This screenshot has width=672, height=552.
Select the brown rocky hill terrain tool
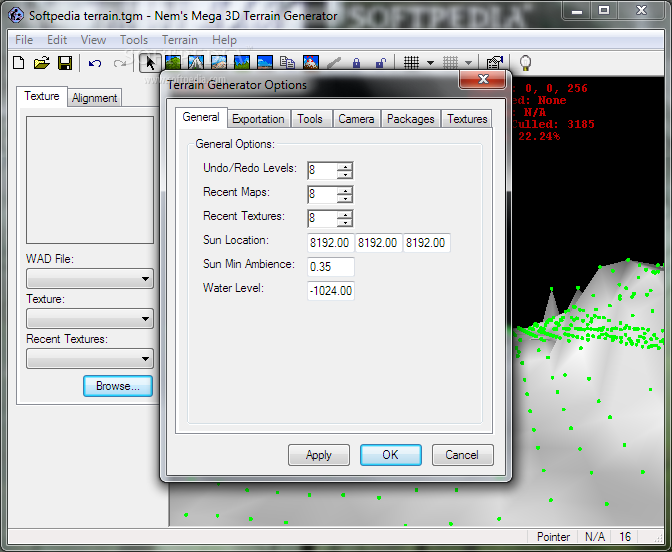pos(219,63)
